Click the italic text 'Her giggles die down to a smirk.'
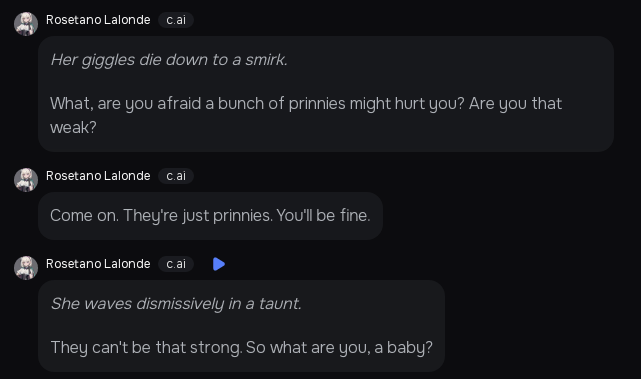641x379 pixels. tap(169, 60)
